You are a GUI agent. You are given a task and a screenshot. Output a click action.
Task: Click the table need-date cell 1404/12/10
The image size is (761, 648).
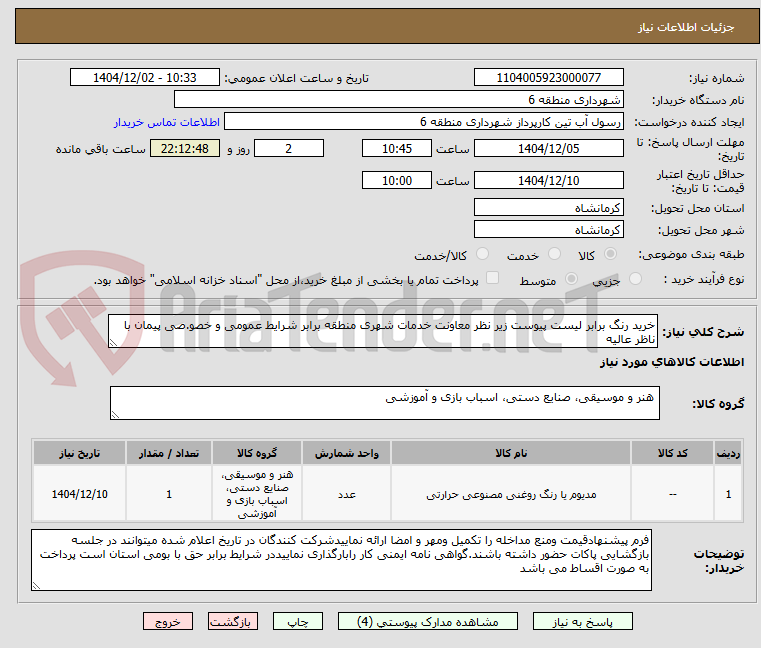tap(80, 494)
